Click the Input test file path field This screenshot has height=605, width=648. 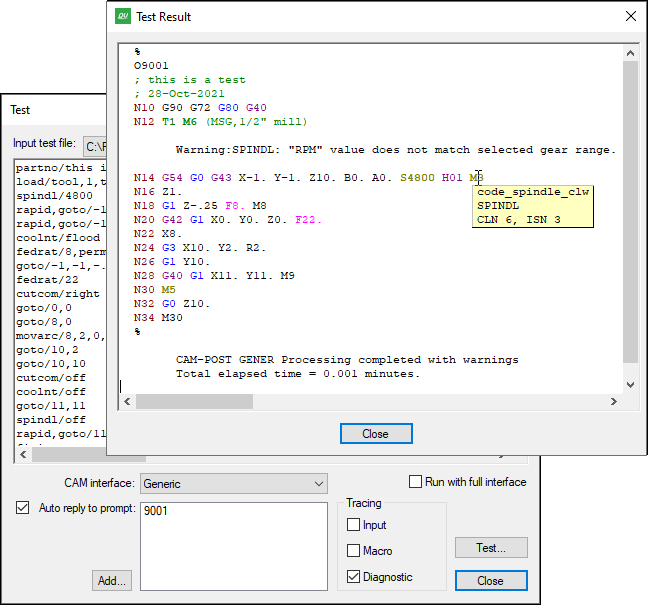click(95, 146)
